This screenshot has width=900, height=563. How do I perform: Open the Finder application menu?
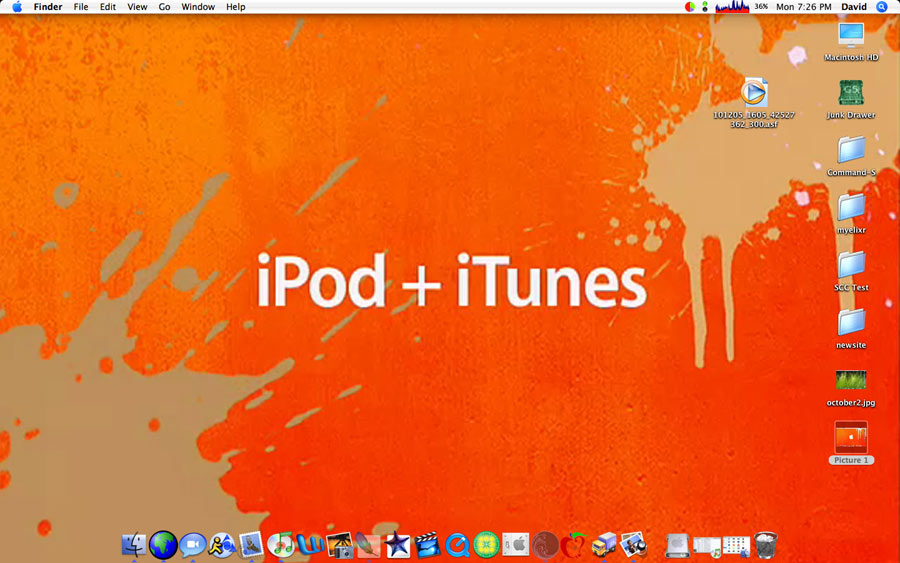(48, 7)
